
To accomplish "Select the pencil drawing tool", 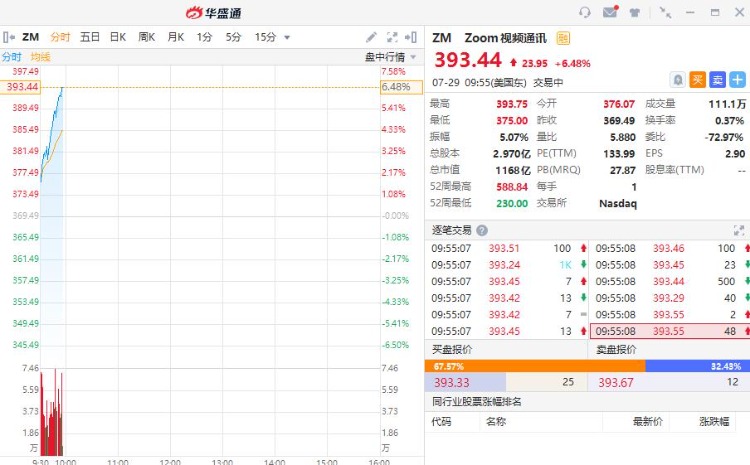I will pos(371,37).
